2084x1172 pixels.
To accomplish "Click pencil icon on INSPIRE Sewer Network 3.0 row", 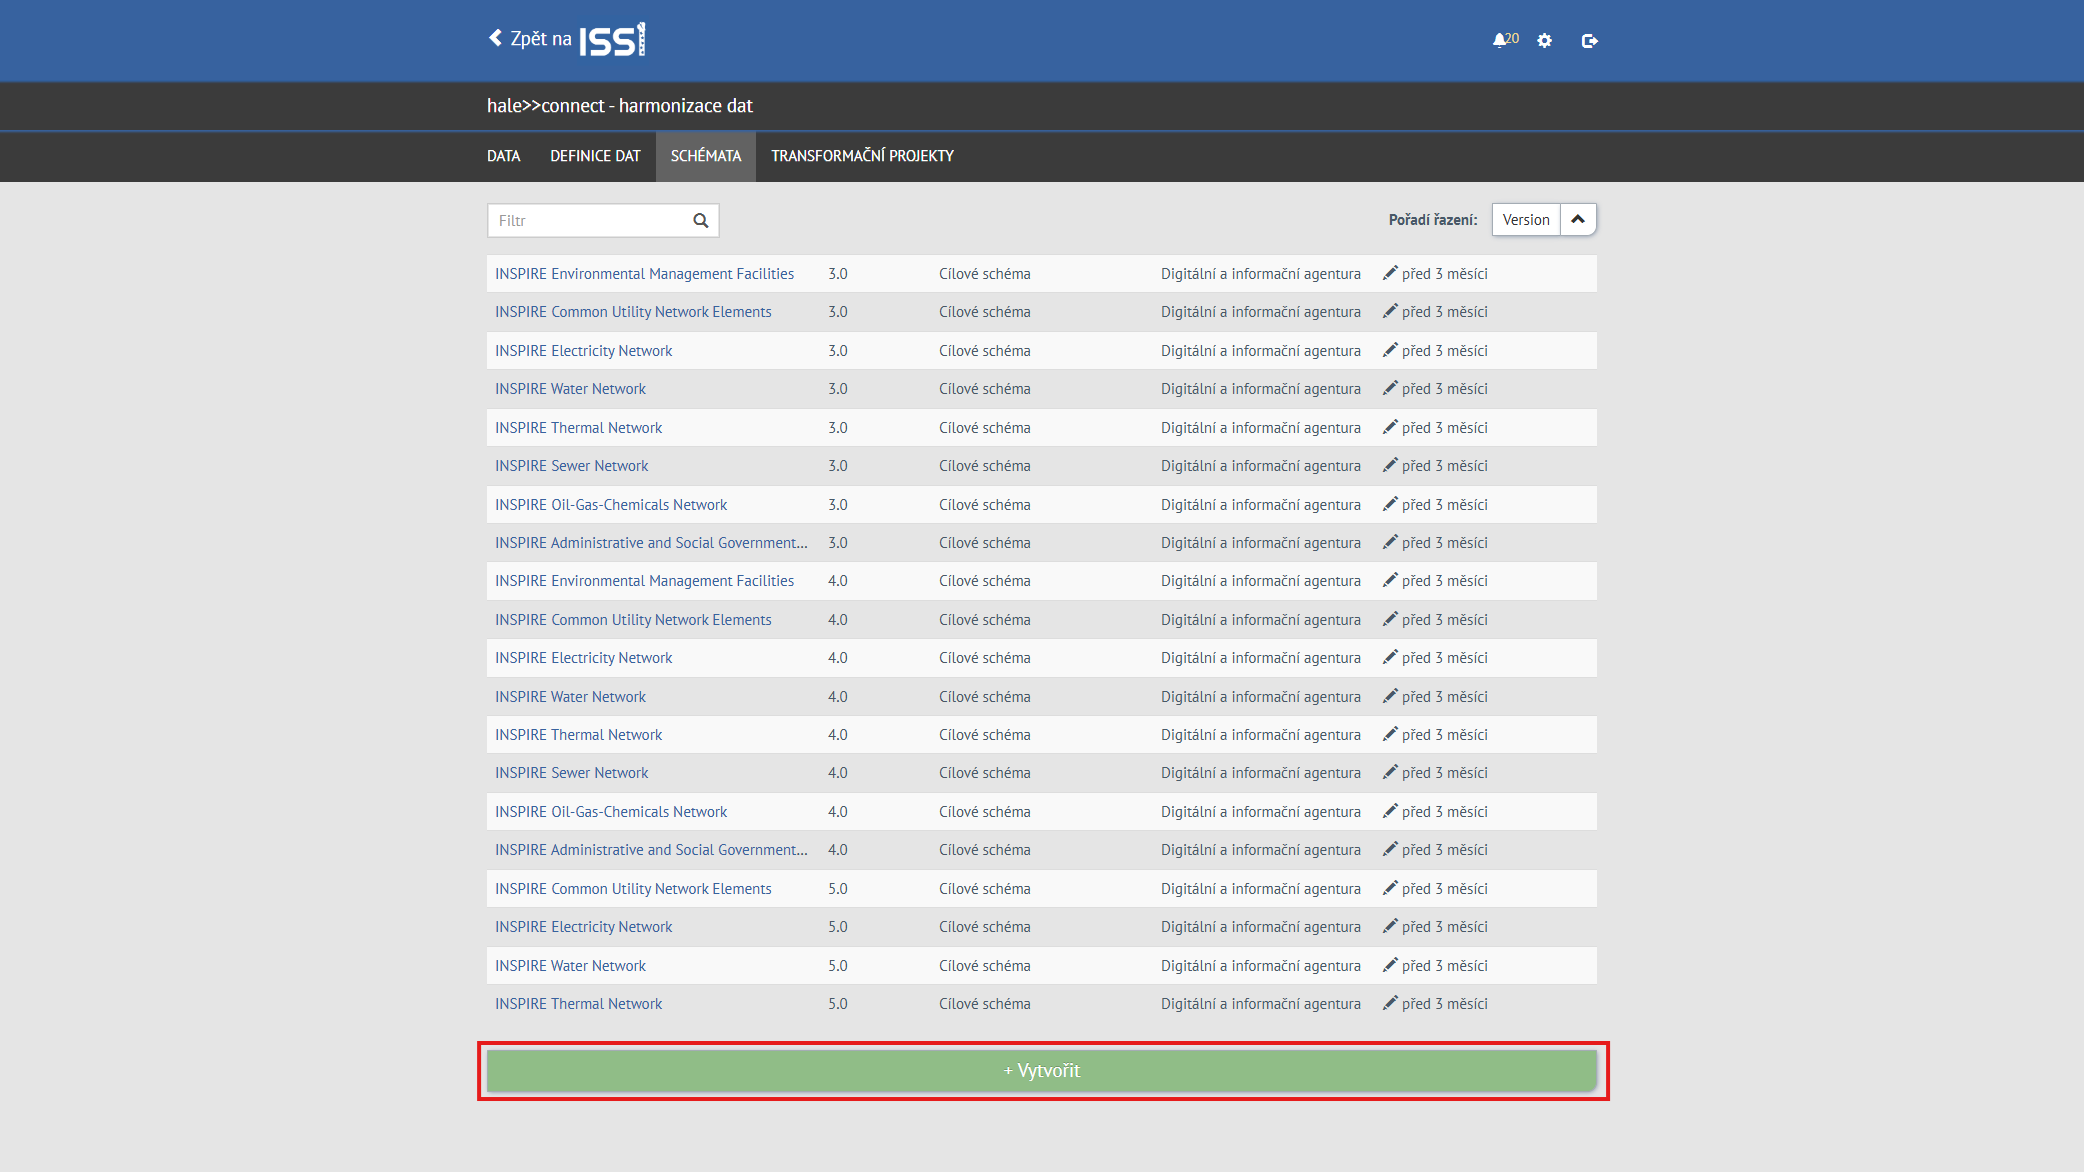I will pos(1390,465).
